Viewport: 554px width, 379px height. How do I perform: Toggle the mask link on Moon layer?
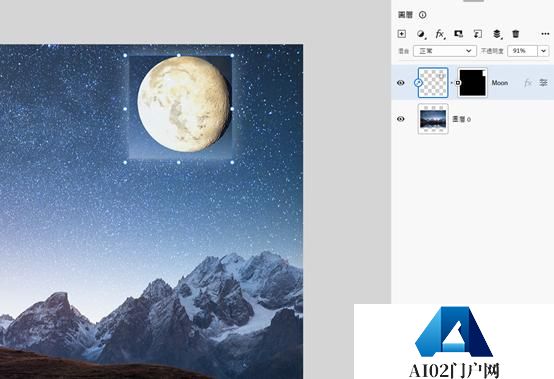tap(458, 83)
